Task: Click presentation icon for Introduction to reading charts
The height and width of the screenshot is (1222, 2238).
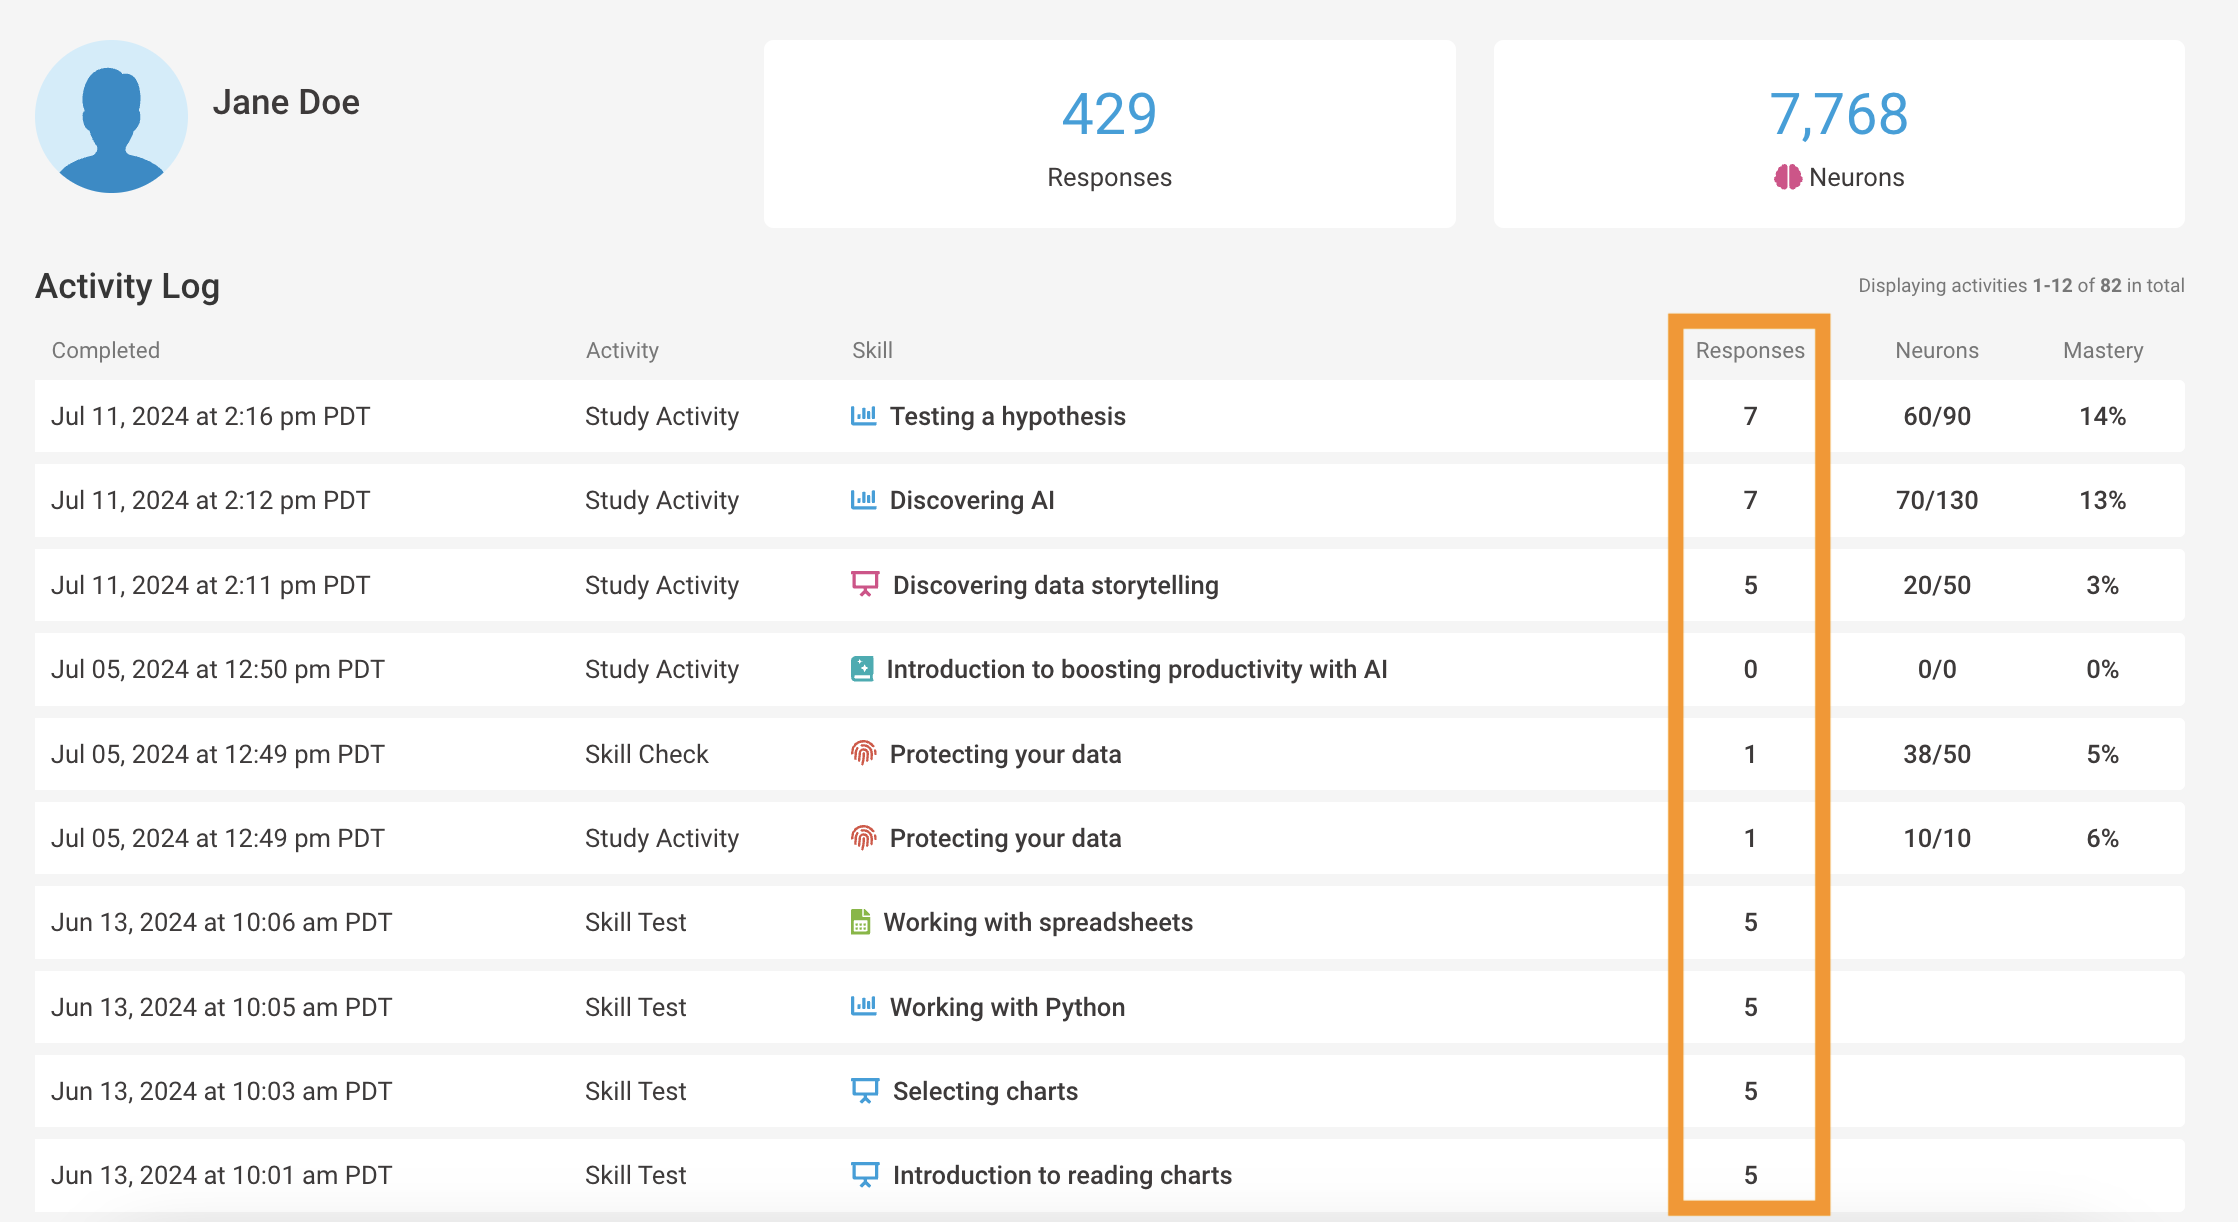Action: [865, 1175]
